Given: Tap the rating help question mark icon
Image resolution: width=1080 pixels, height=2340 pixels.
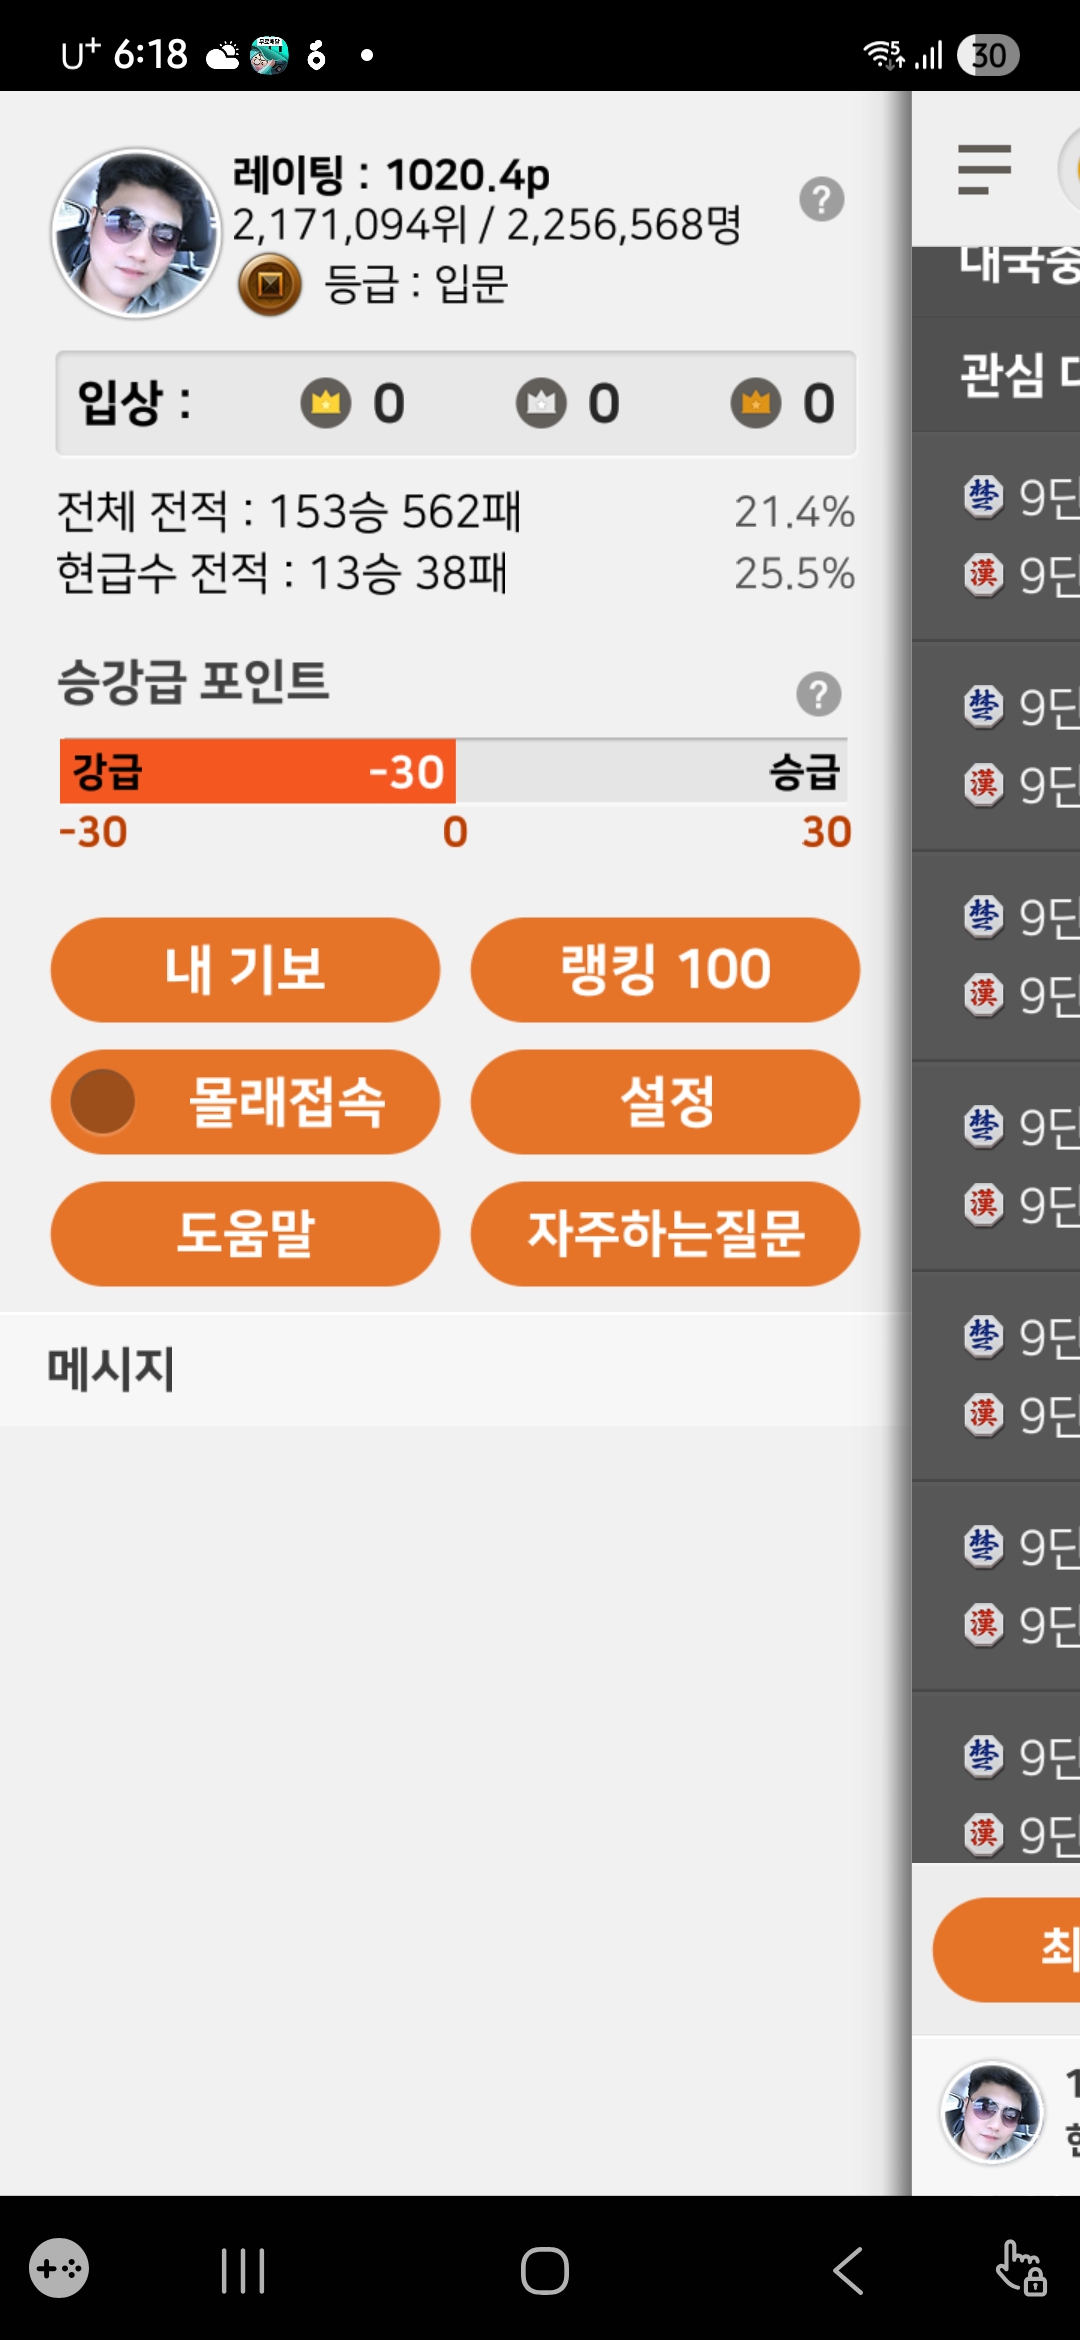Looking at the screenshot, I should pyautogui.click(x=822, y=200).
